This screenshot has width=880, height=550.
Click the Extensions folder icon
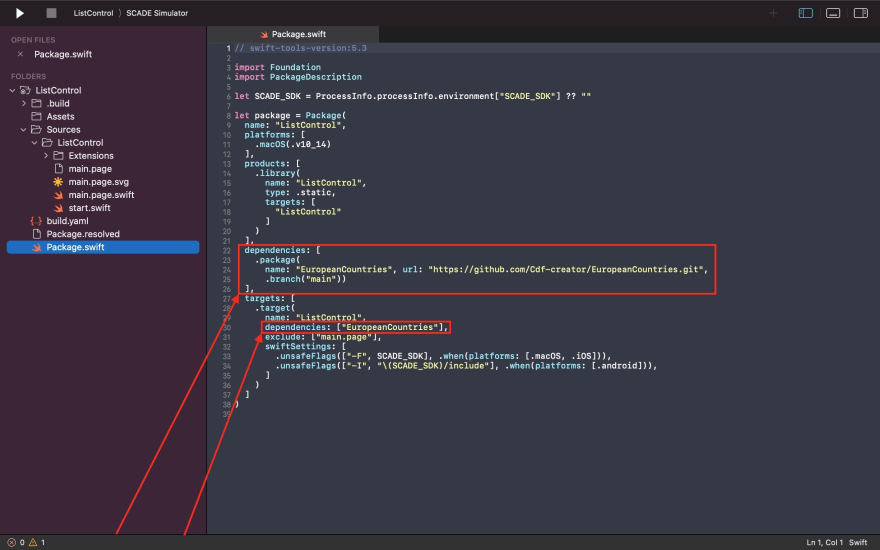[x=58, y=155]
